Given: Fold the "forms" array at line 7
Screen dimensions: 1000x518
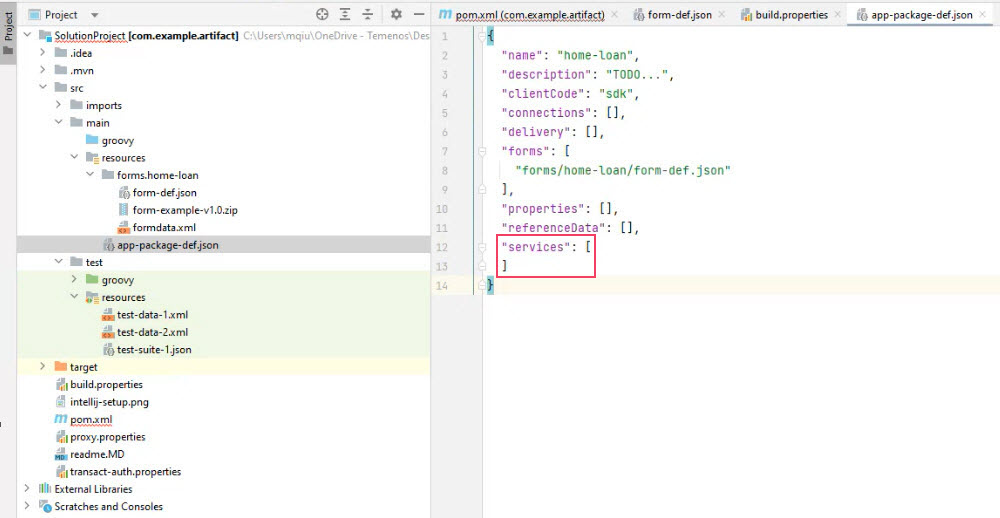Looking at the screenshot, I should (483, 151).
